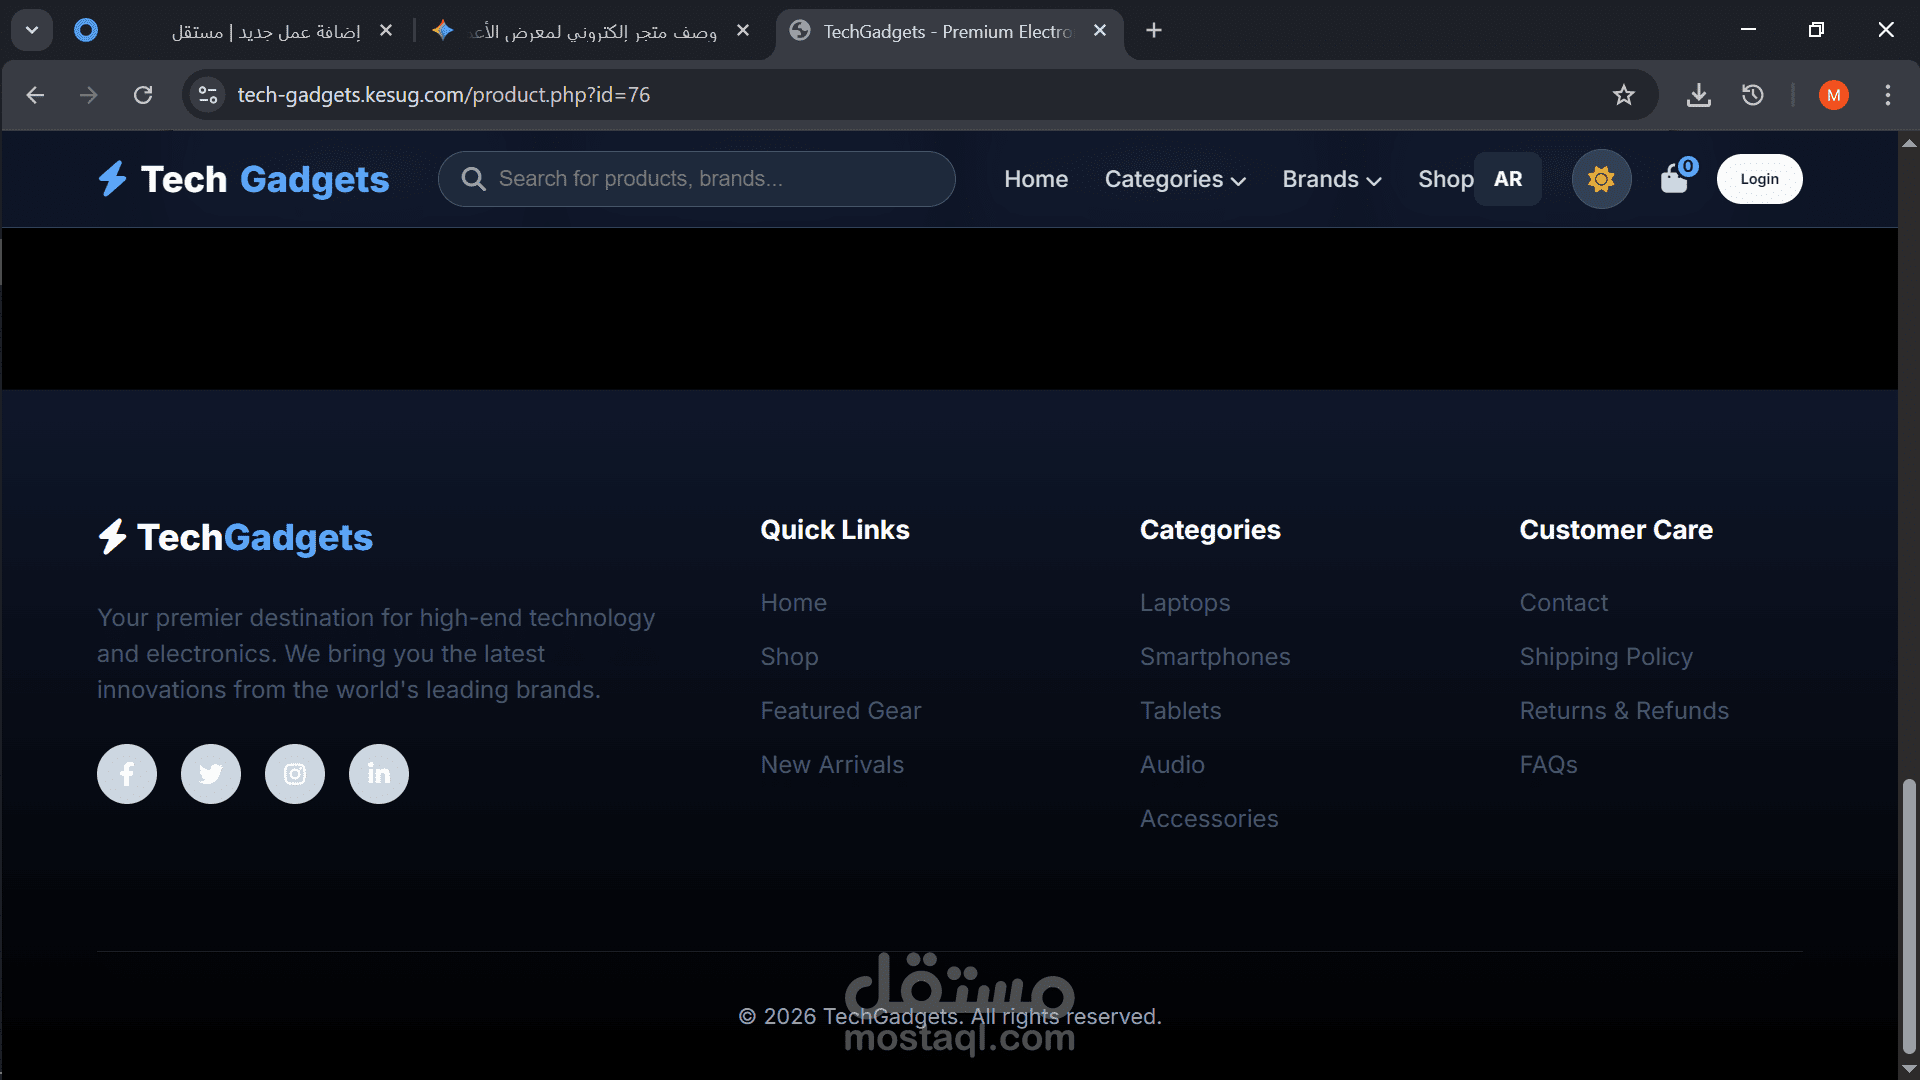
Task: Open the Returns & Refunds link
Action: (x=1624, y=711)
